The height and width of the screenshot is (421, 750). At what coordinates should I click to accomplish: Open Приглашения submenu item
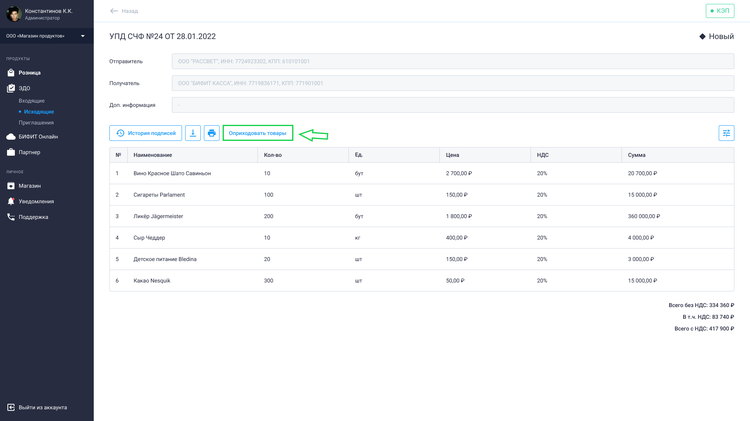pyautogui.click(x=36, y=123)
